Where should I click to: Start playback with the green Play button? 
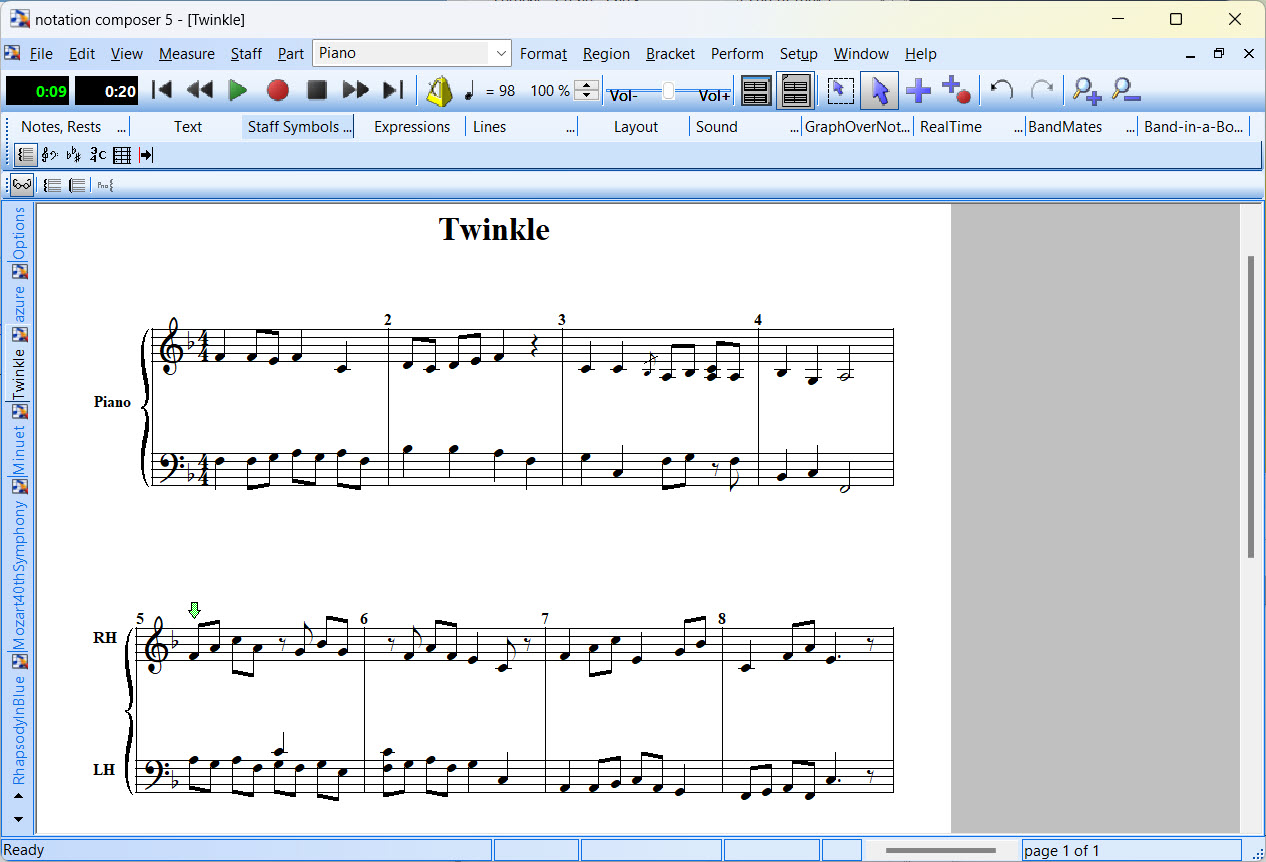point(238,91)
